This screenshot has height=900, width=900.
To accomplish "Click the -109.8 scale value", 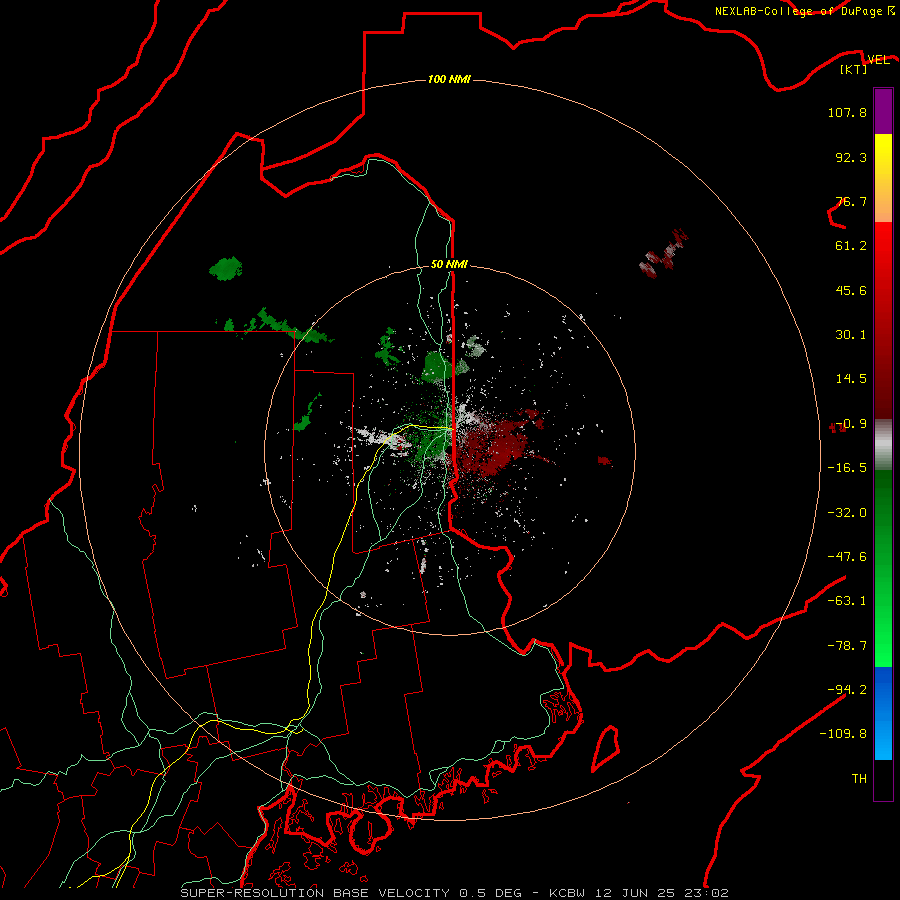I will (843, 734).
